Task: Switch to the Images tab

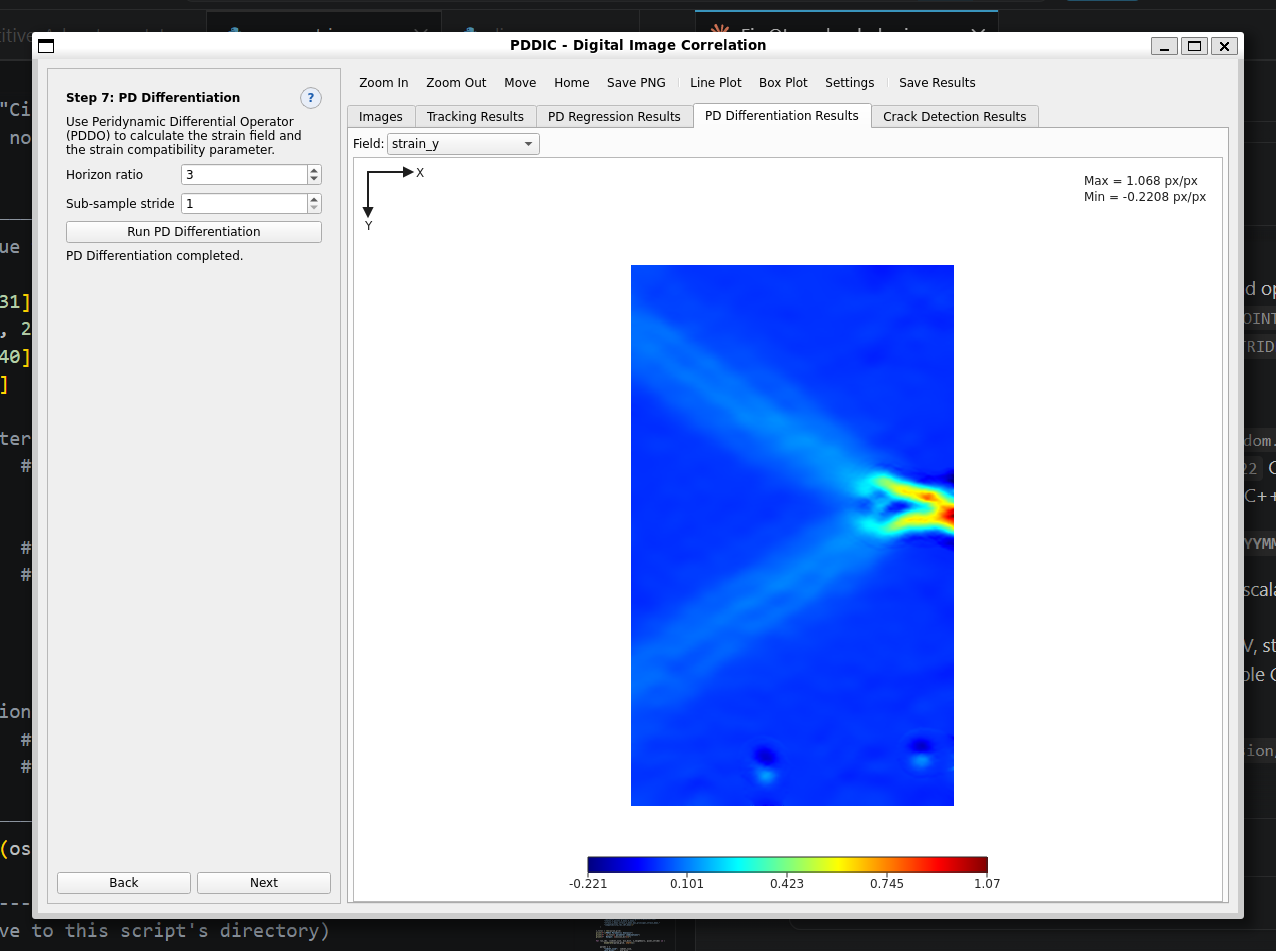Action: click(x=381, y=117)
